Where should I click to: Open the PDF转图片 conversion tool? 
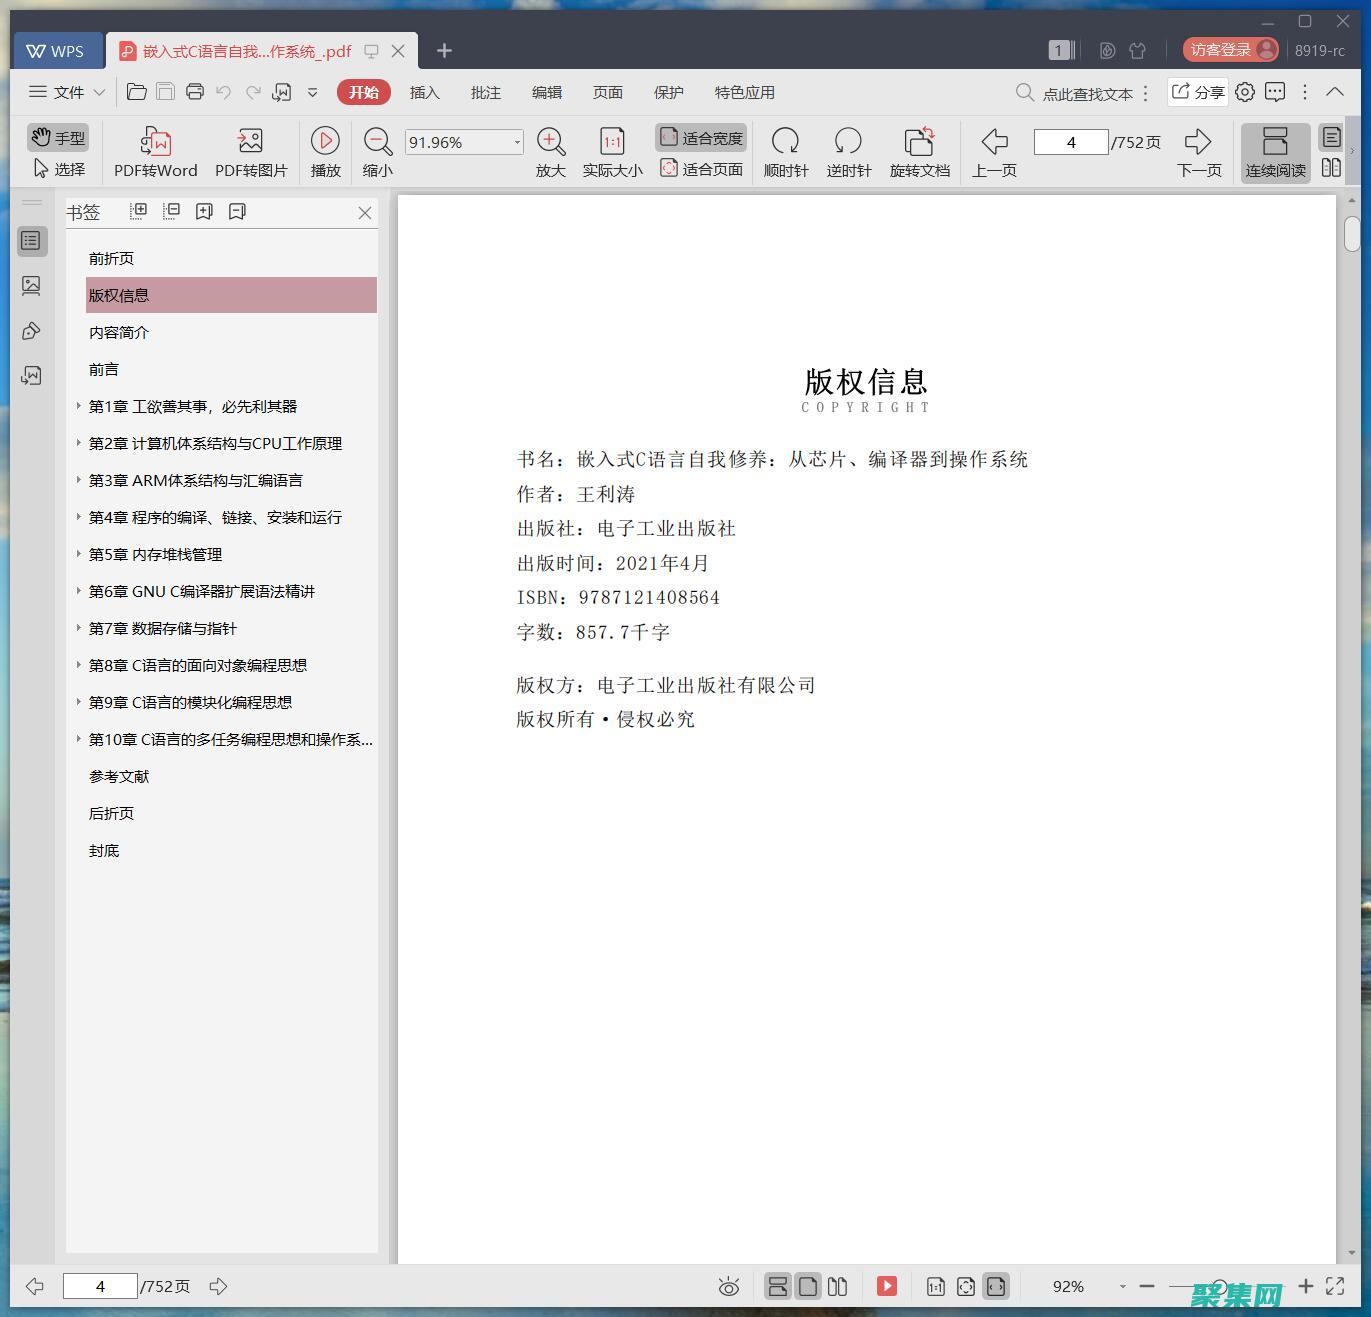250,150
